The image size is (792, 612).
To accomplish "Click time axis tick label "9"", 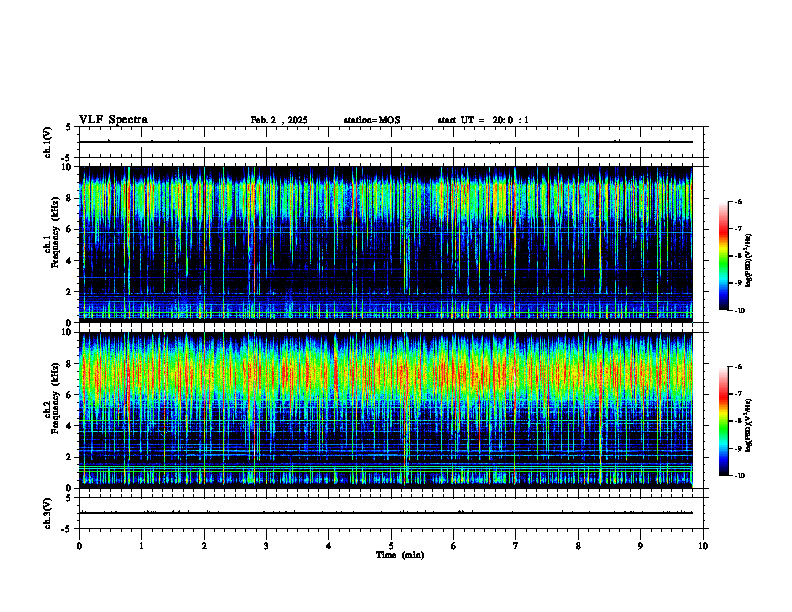I will coord(640,546).
